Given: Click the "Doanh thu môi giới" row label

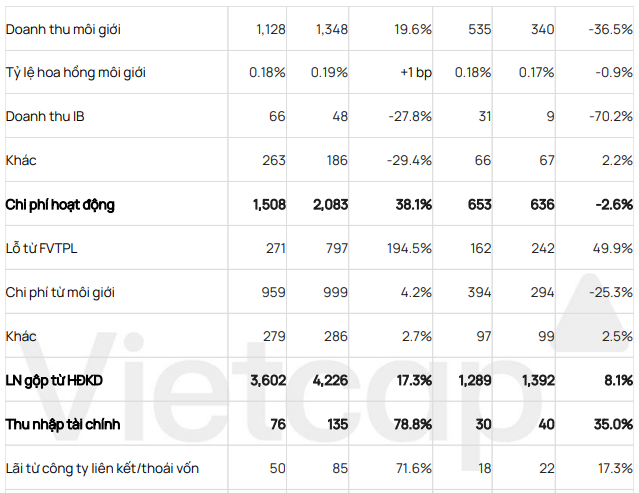Looking at the screenshot, I should tap(63, 29).
